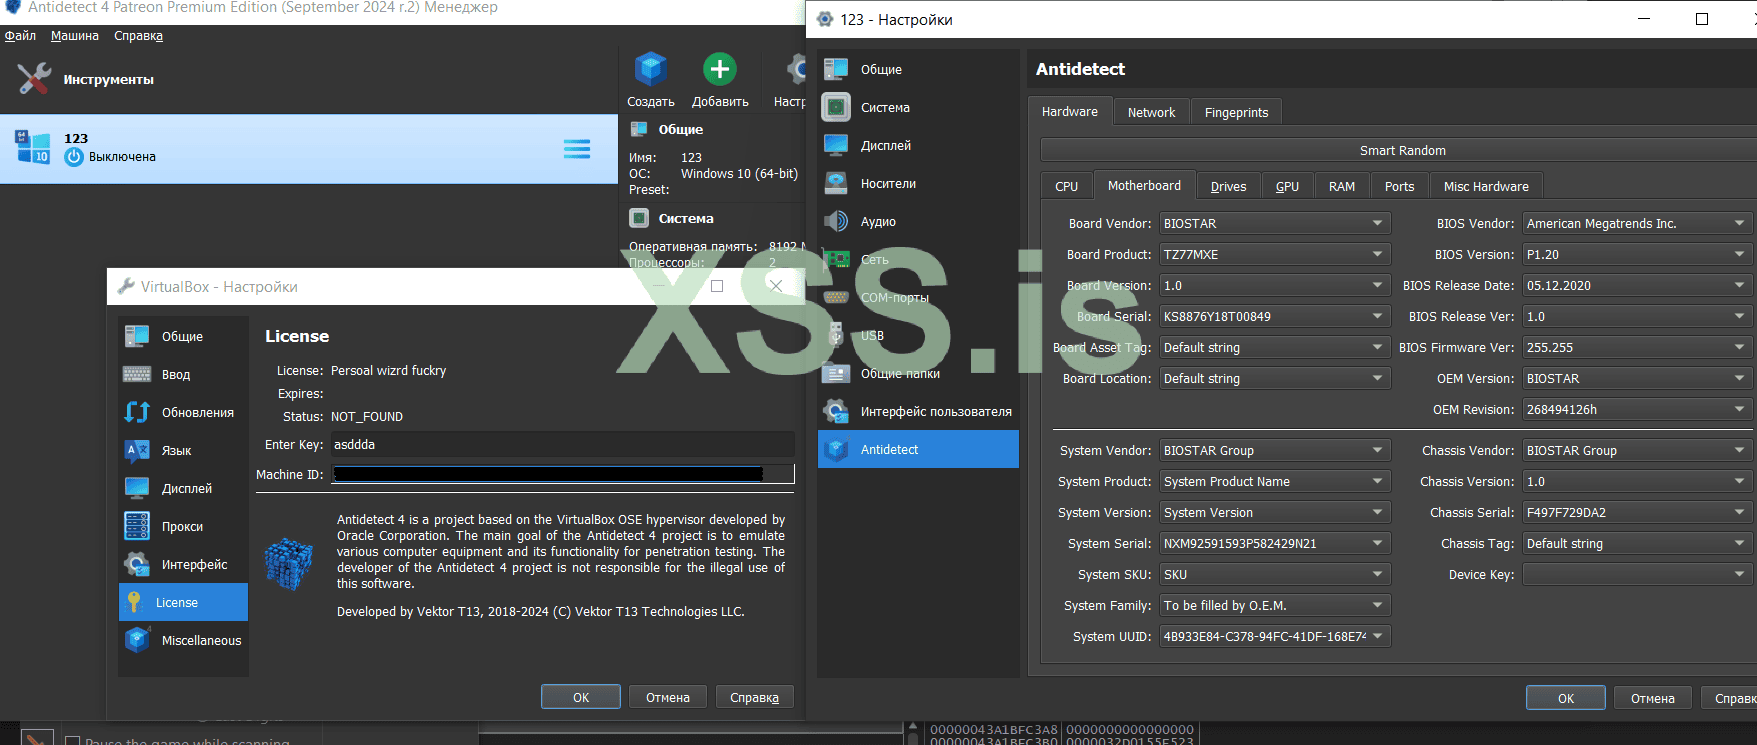This screenshot has height=745, width=1757.
Task: Open the System Vendor dropdown
Action: pyautogui.click(x=1275, y=450)
